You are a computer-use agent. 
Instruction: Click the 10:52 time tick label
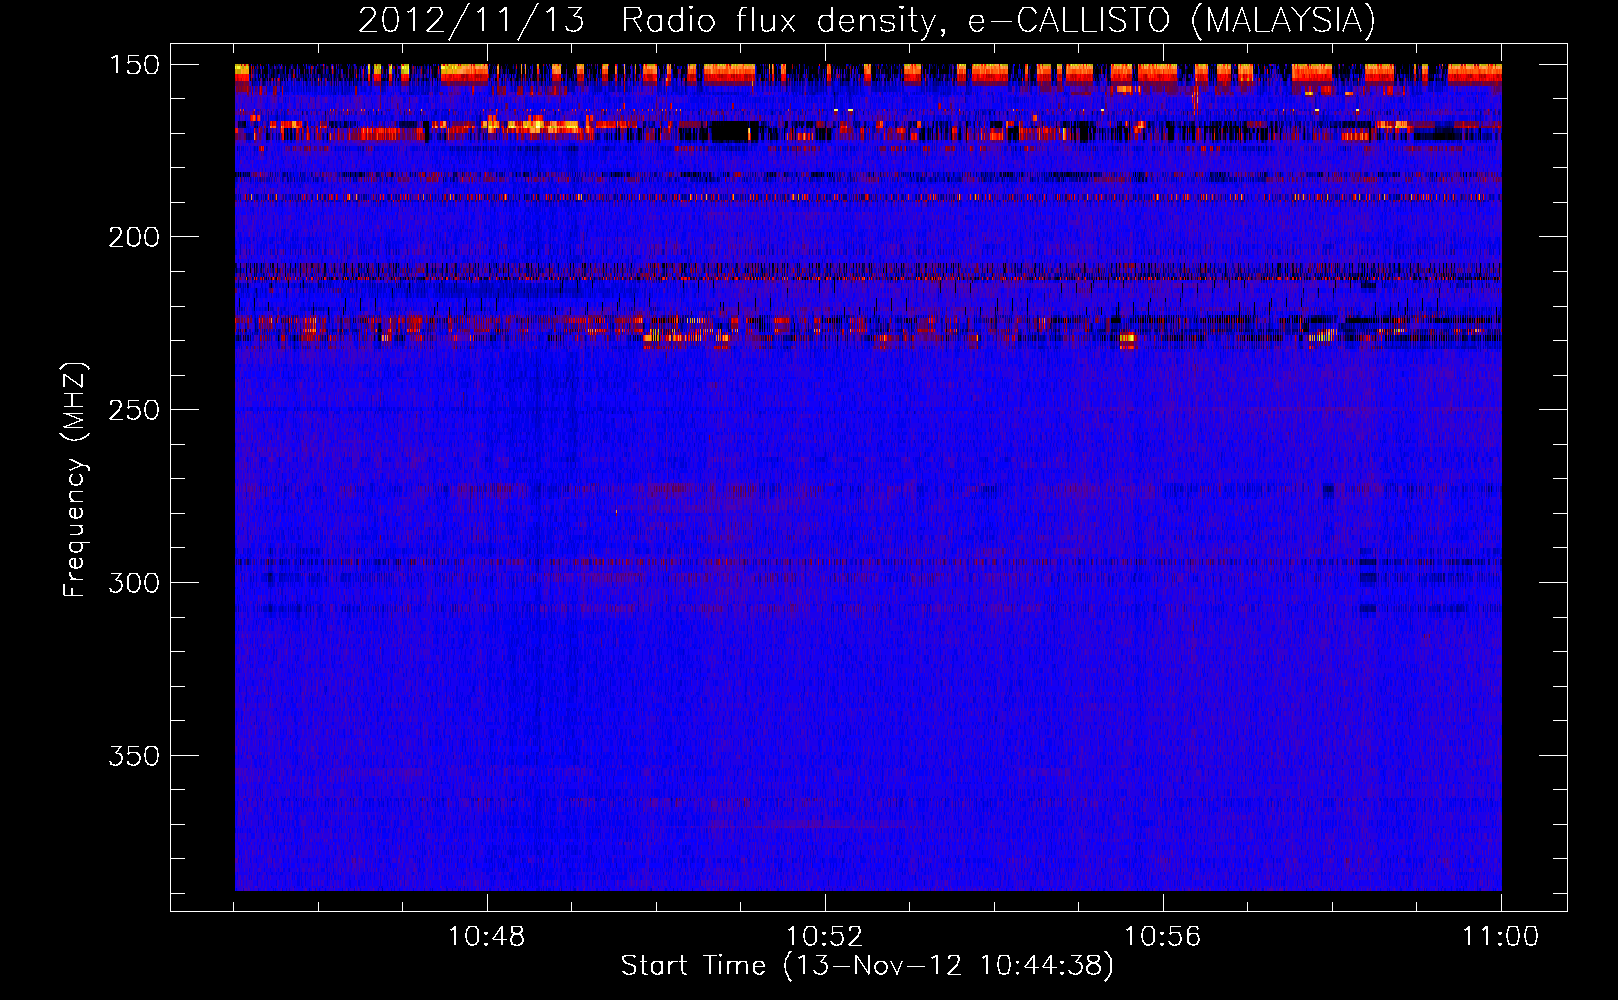click(x=825, y=937)
